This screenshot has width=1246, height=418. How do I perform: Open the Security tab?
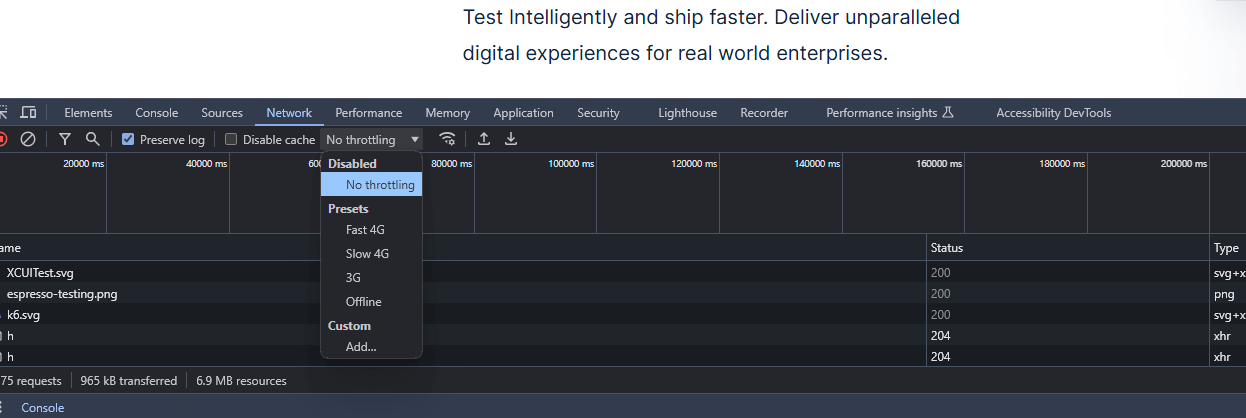click(x=598, y=113)
